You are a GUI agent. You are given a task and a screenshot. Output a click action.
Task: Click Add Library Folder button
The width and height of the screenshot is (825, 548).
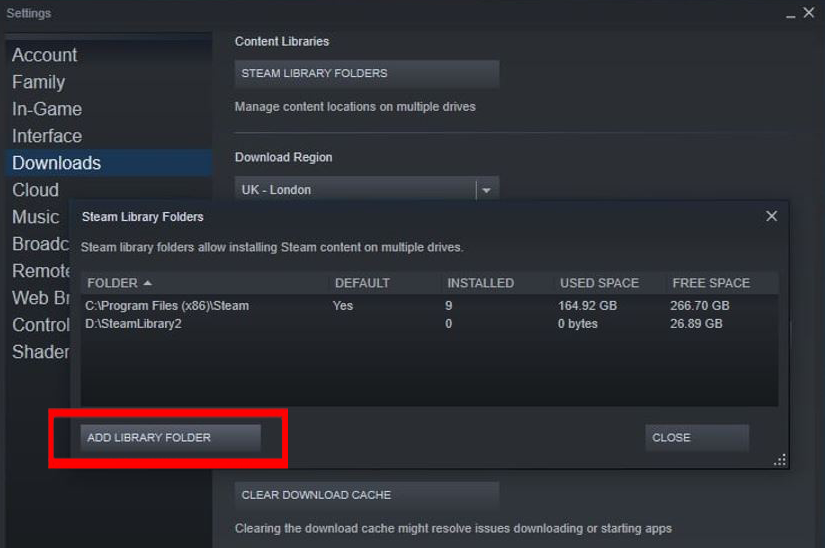pos(170,438)
